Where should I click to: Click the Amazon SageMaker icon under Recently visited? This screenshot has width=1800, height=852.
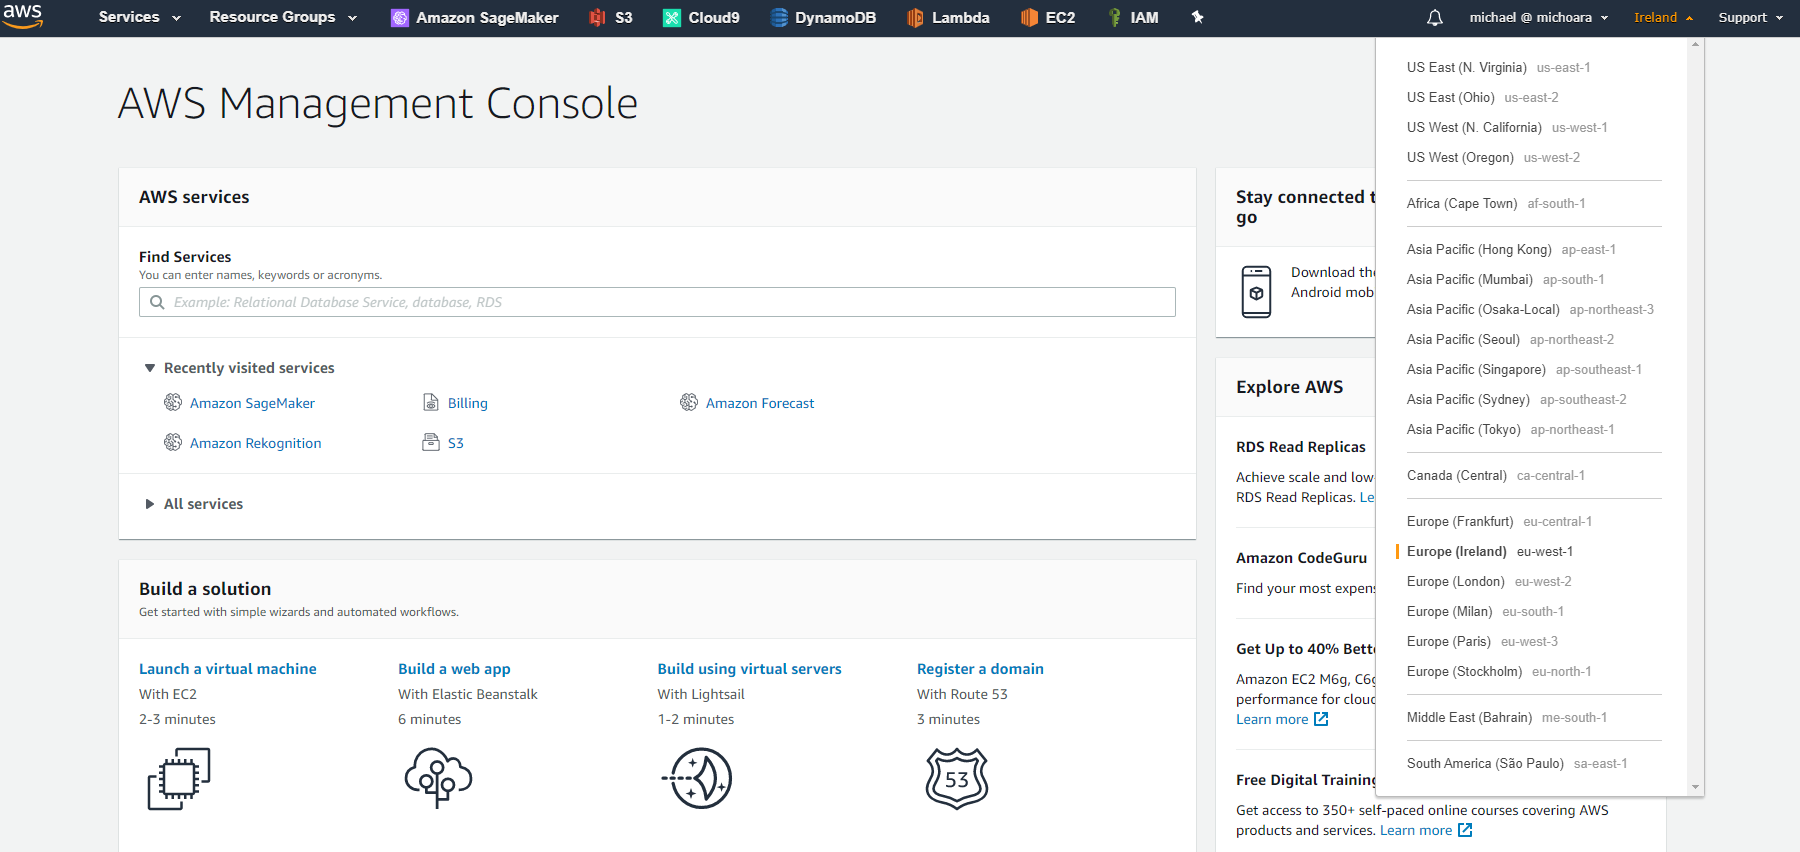point(173,402)
